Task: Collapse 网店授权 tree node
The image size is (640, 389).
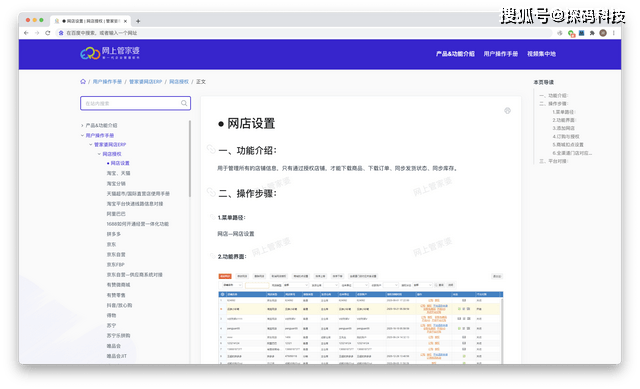Action: point(99,154)
